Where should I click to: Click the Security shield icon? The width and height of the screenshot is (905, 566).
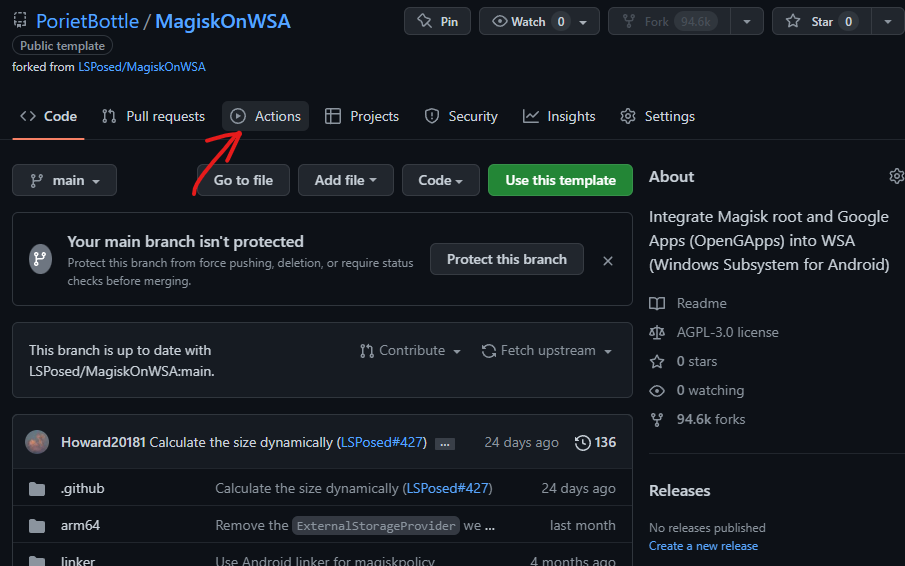pyautogui.click(x=432, y=116)
